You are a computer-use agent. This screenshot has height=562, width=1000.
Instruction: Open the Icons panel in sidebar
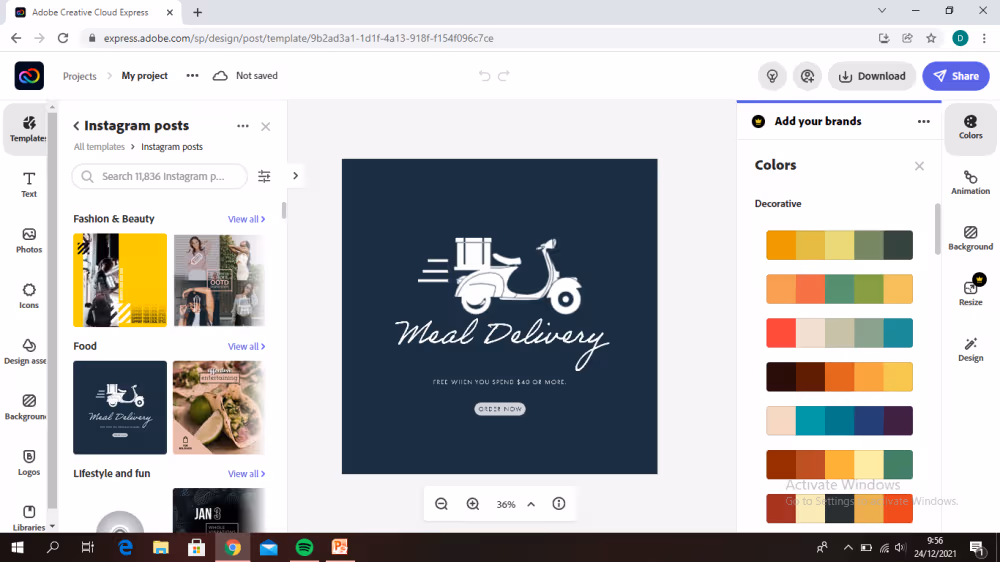pos(29,295)
